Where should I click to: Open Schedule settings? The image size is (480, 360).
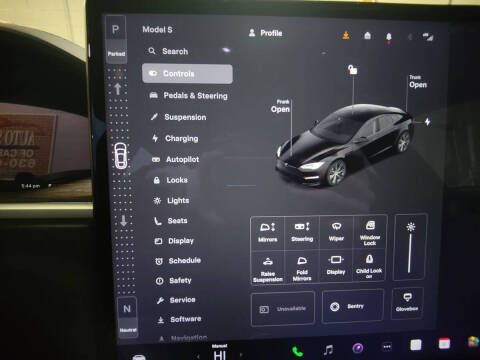coord(178,261)
